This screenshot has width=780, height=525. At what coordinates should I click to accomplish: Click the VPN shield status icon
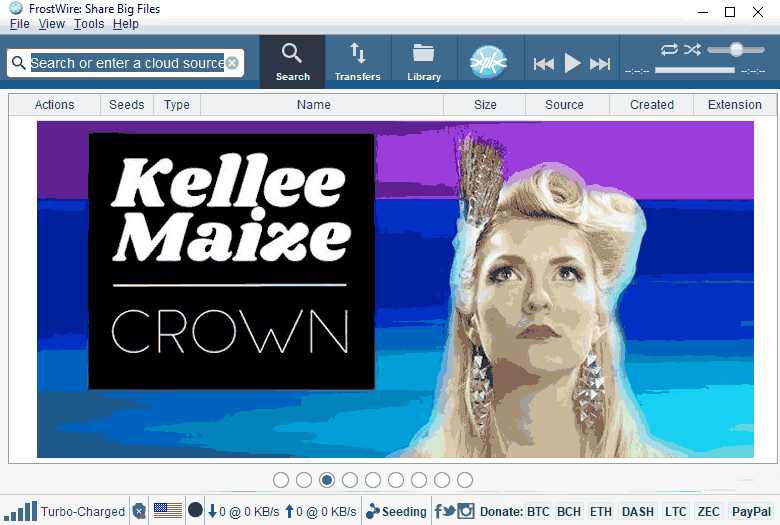point(139,511)
